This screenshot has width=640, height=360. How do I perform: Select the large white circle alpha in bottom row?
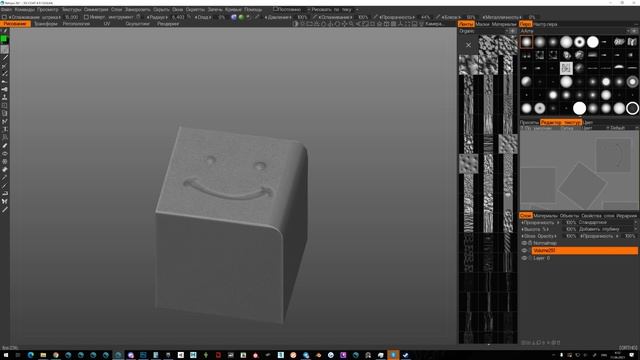tap(579, 108)
